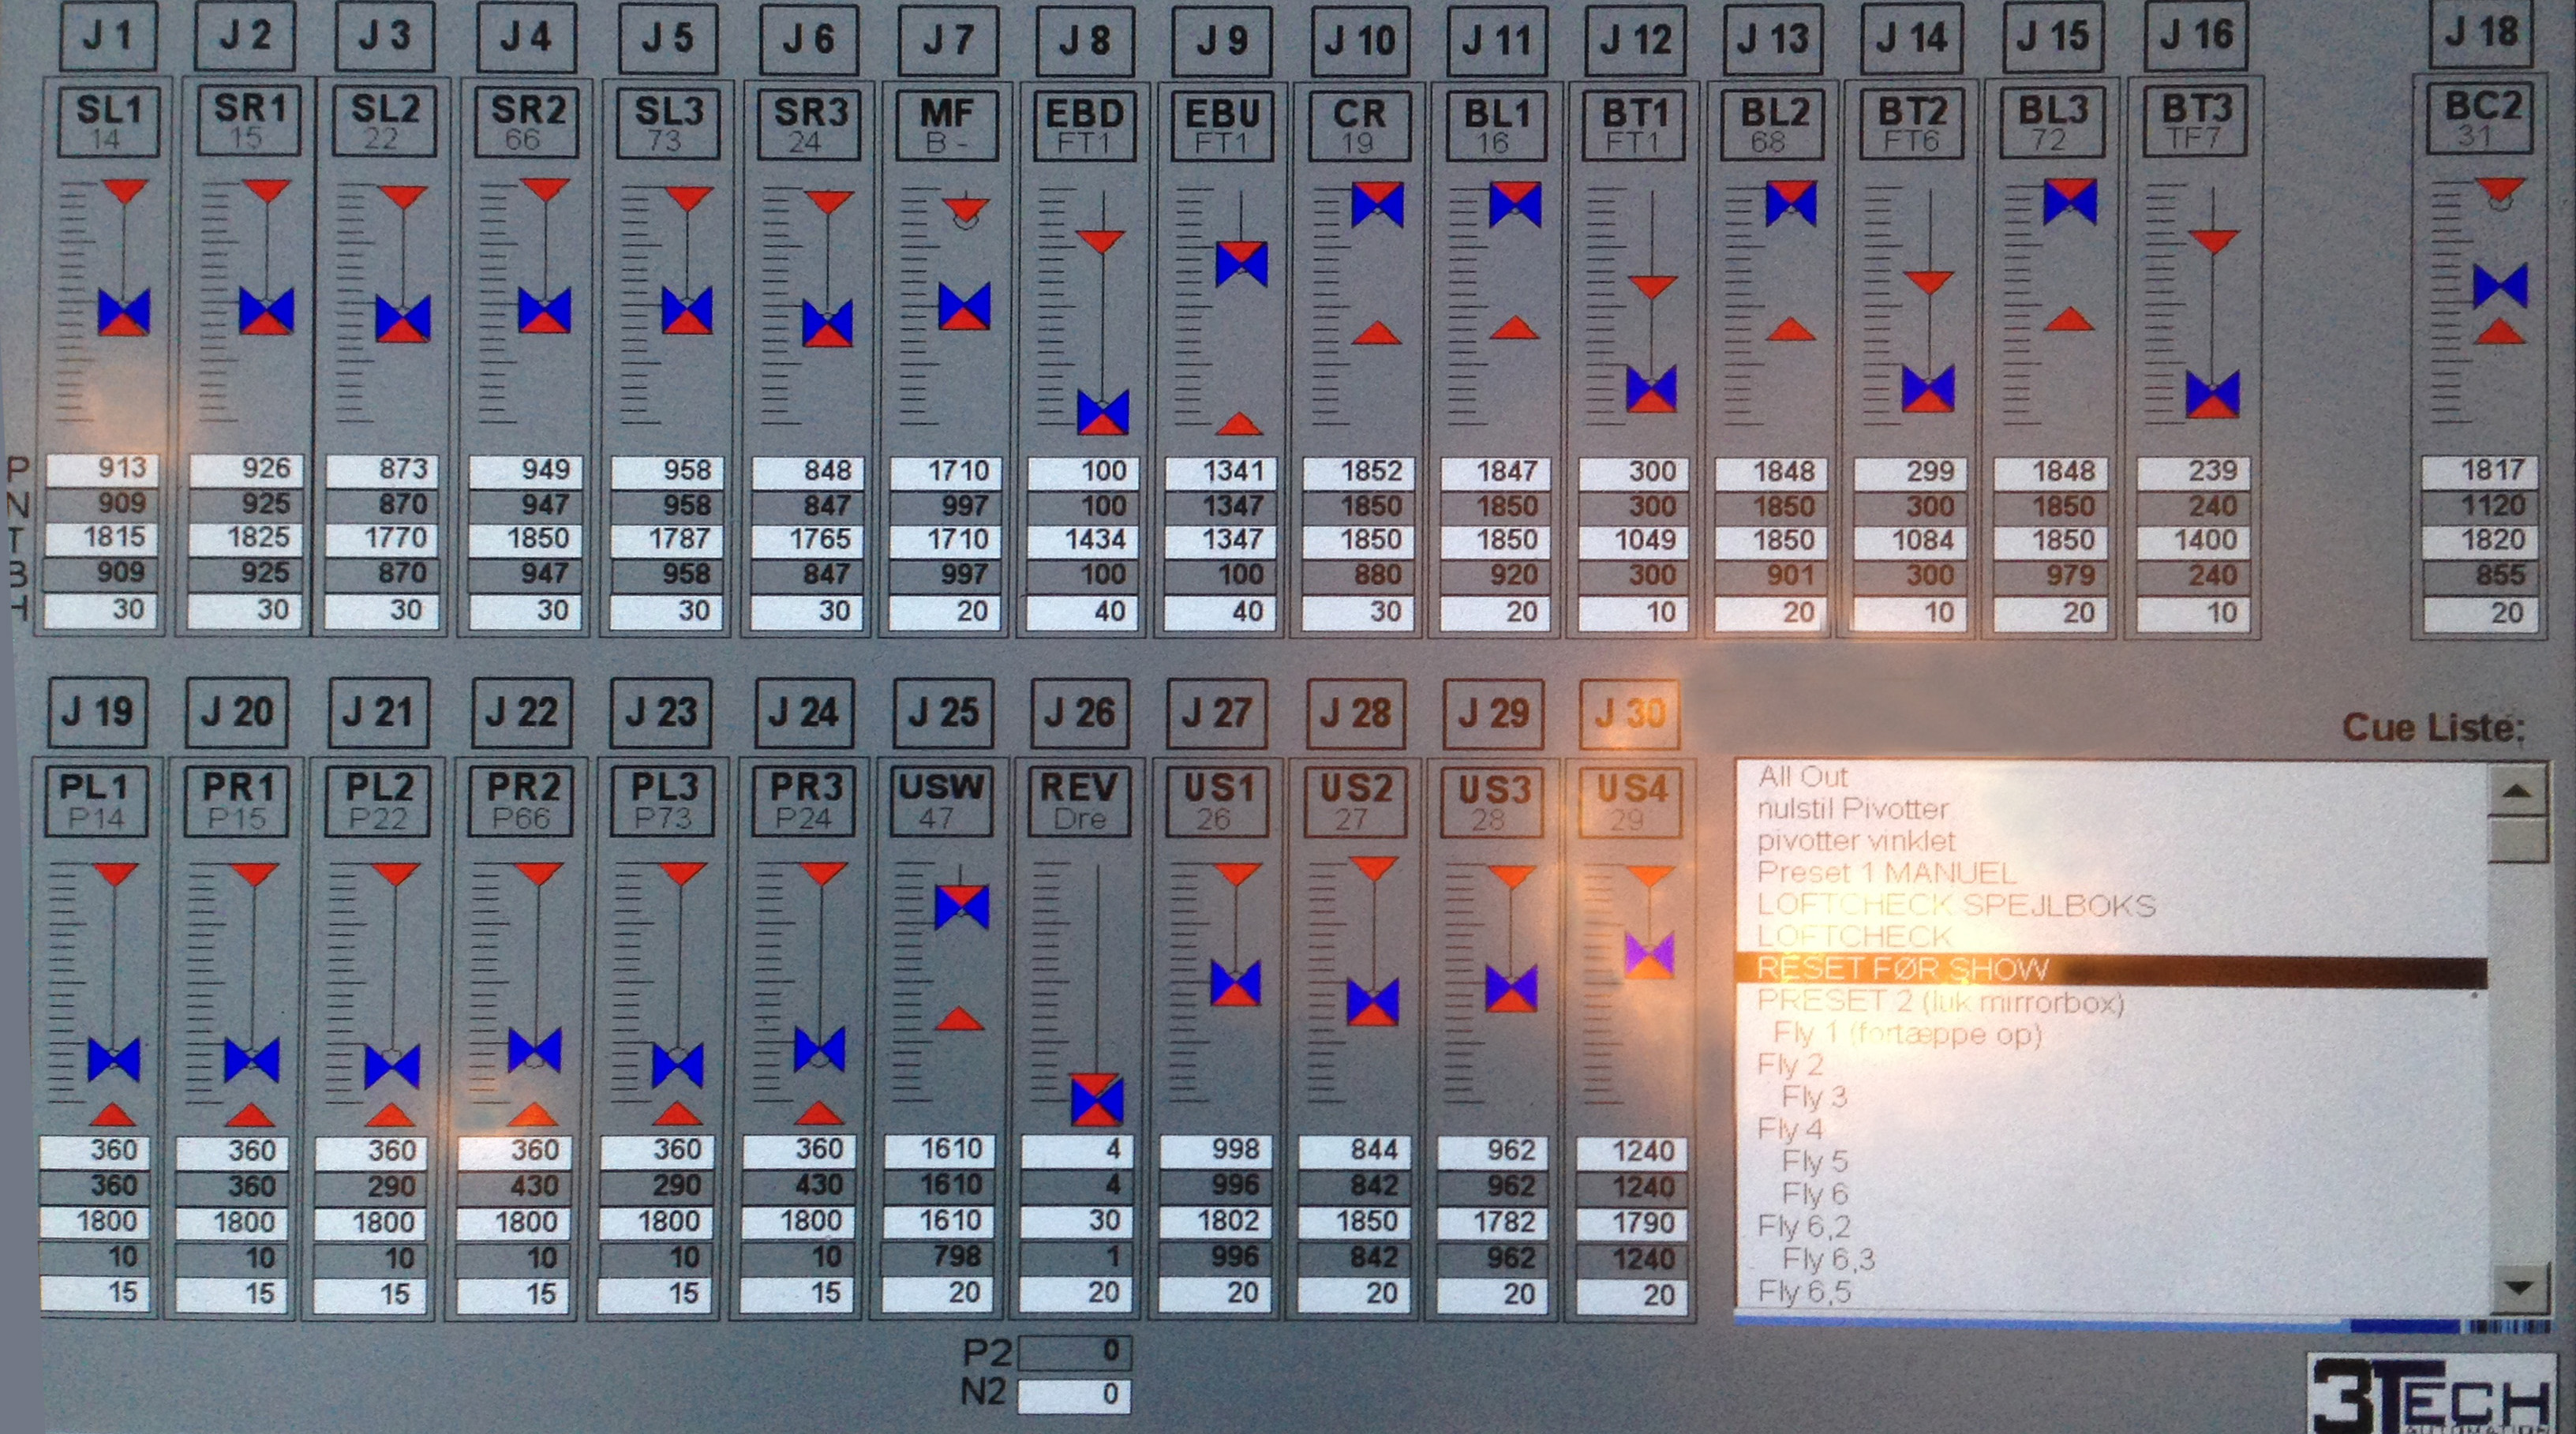Click the P2 value field
This screenshot has width=2576, height=1434.
click(x=1074, y=1352)
